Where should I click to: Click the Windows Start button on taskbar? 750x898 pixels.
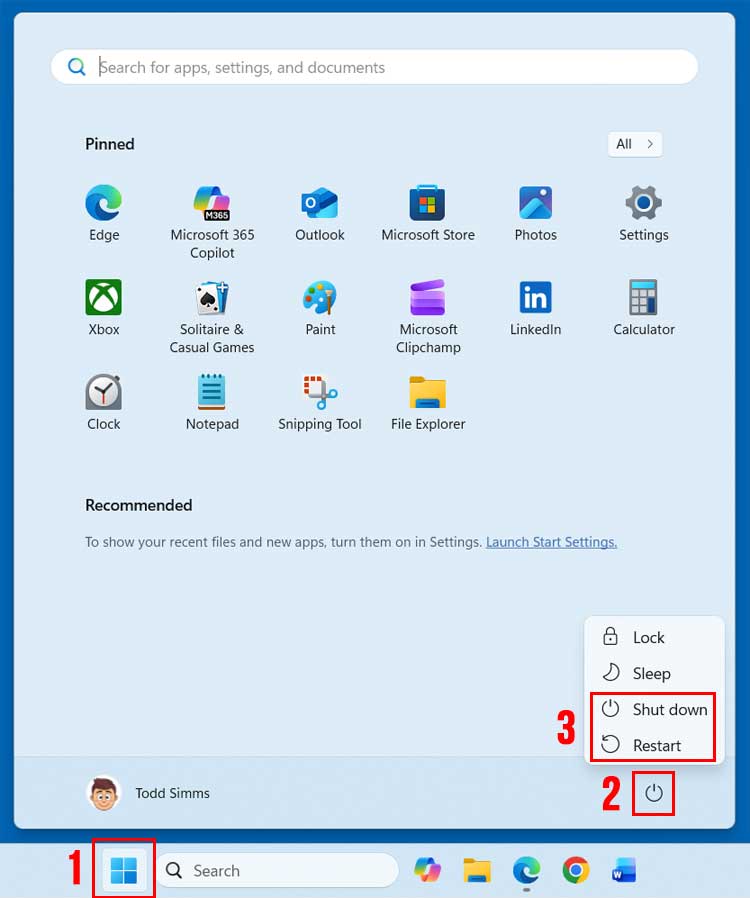pos(124,871)
